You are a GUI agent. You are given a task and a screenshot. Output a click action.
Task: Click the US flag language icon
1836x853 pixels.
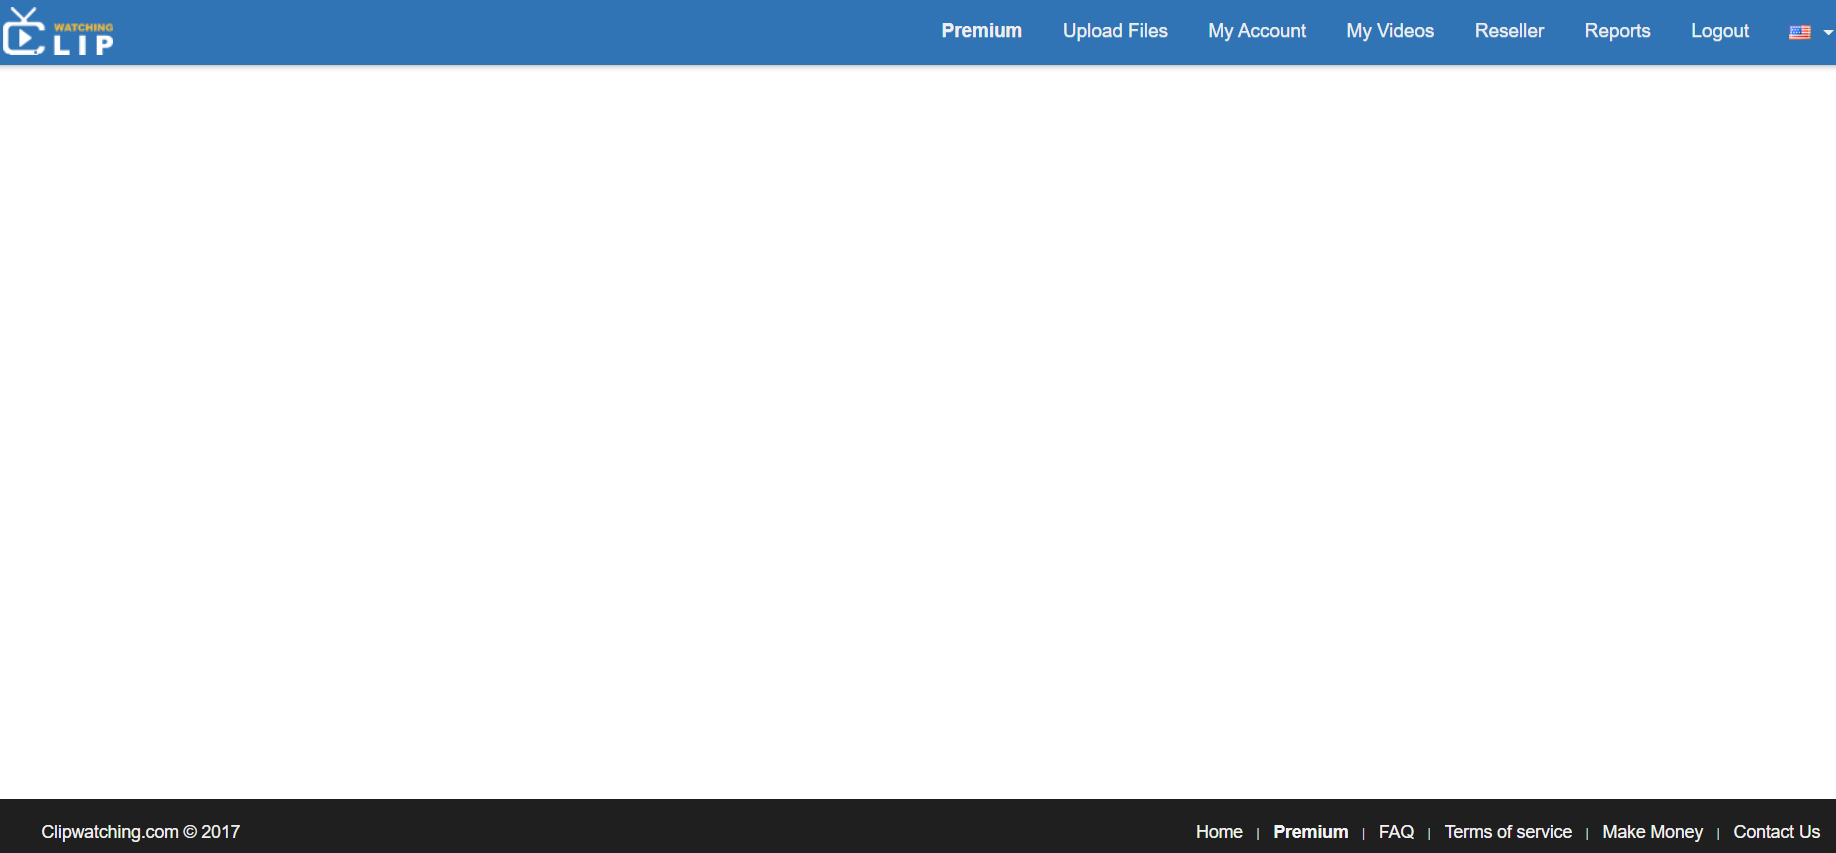1799,32
